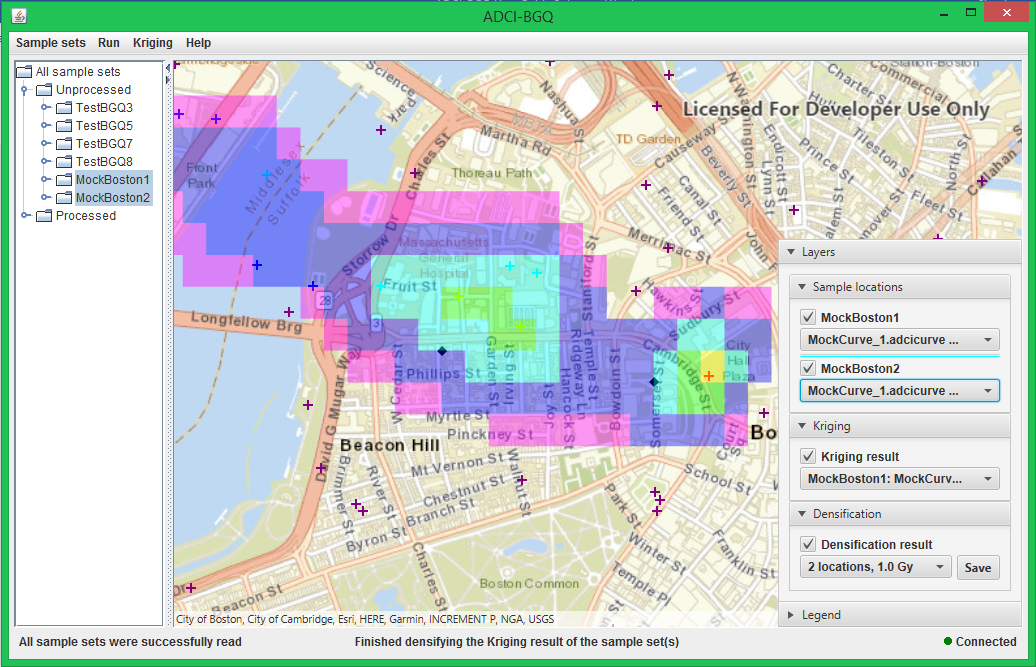The height and width of the screenshot is (667, 1036).
Task: Select the MockBoston1 label in the tree
Action: (113, 180)
